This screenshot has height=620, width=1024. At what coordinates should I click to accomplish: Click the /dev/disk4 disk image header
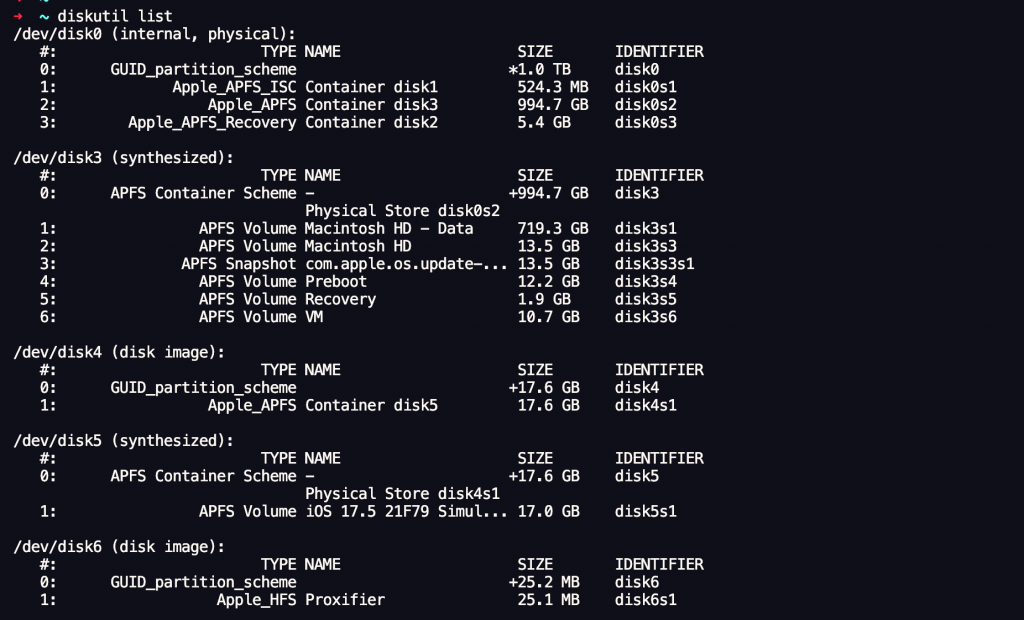tap(118, 352)
